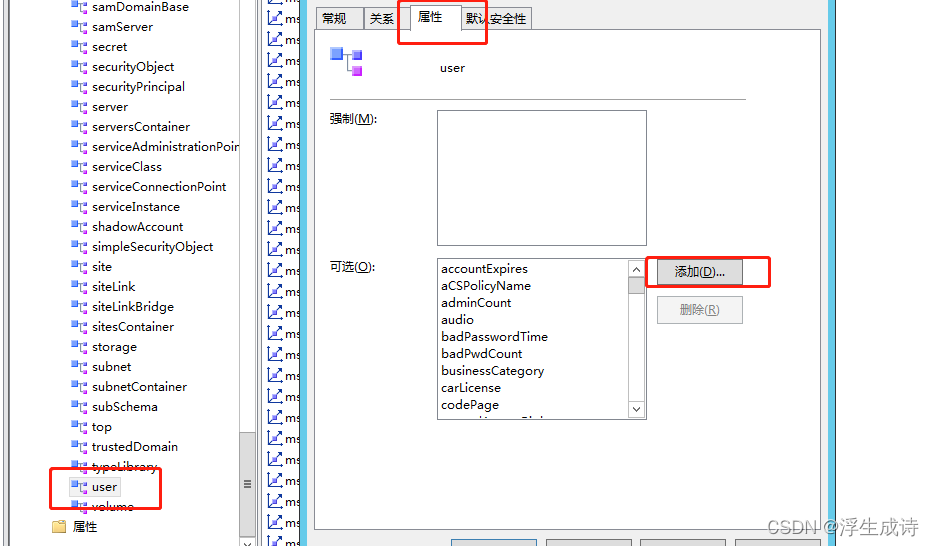The width and height of the screenshot is (934, 546).
Task: Click the trustedDomain class icon
Action: click(79, 446)
